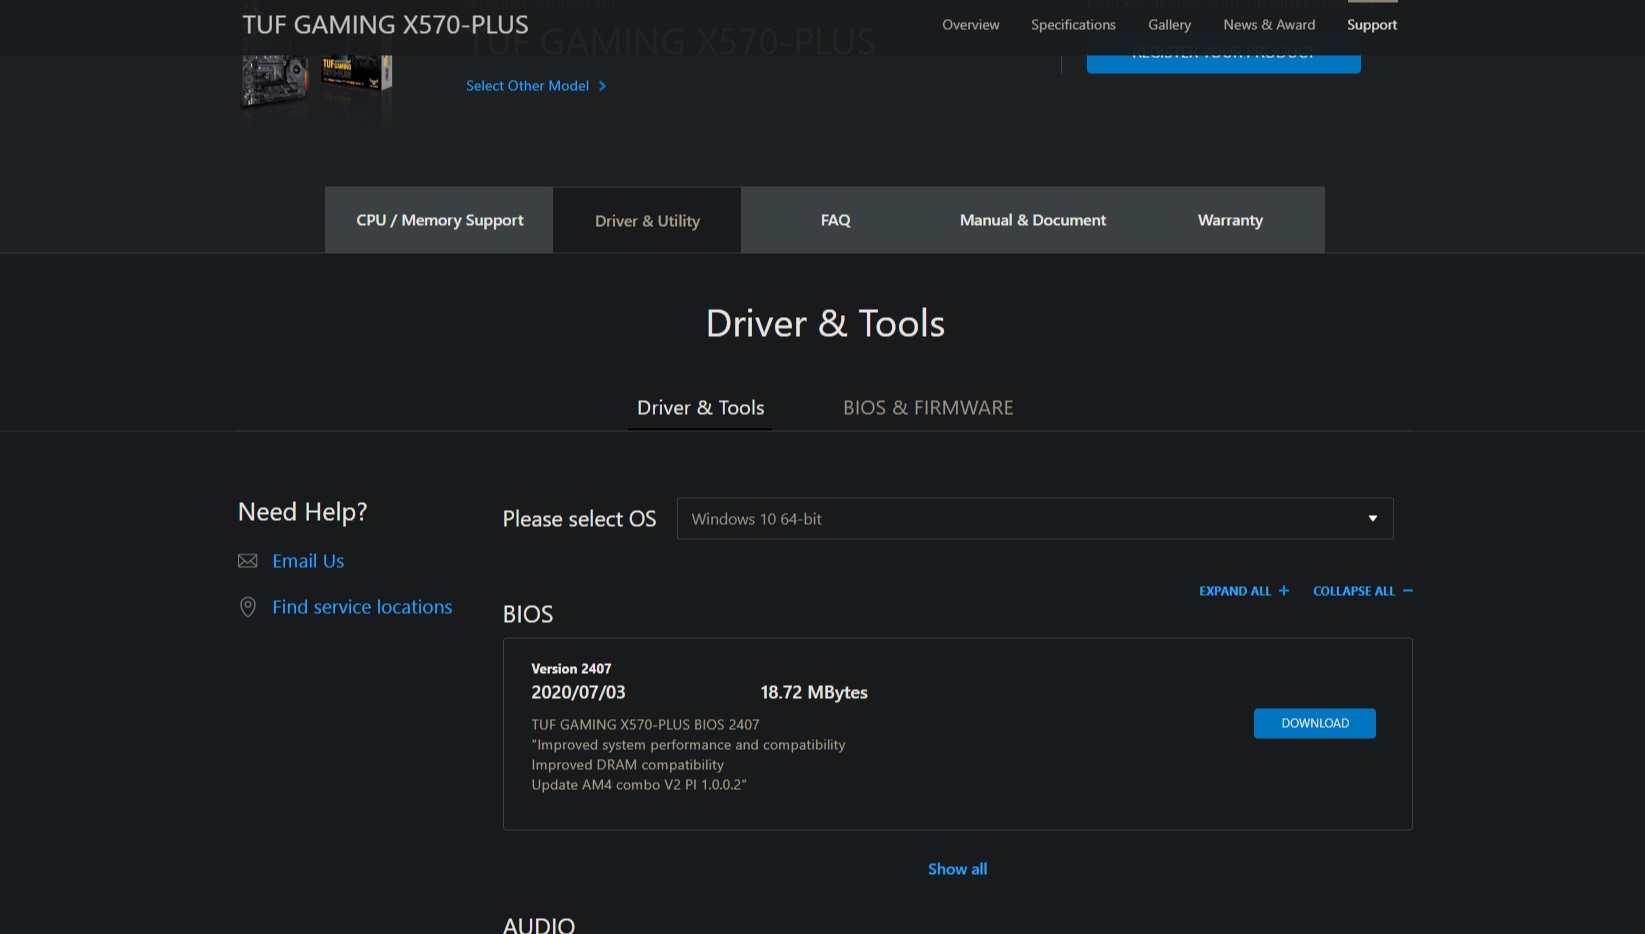Click the plus icon next to Expand All
This screenshot has width=1645, height=934.
tap(1284, 591)
